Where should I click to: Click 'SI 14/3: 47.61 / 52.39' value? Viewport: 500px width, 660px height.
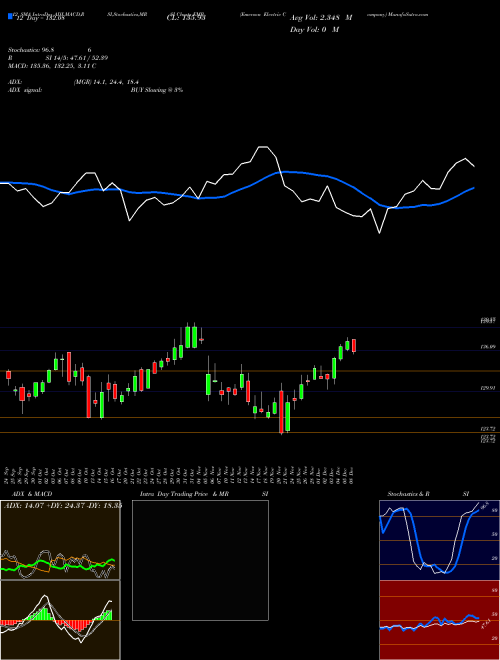(77, 58)
